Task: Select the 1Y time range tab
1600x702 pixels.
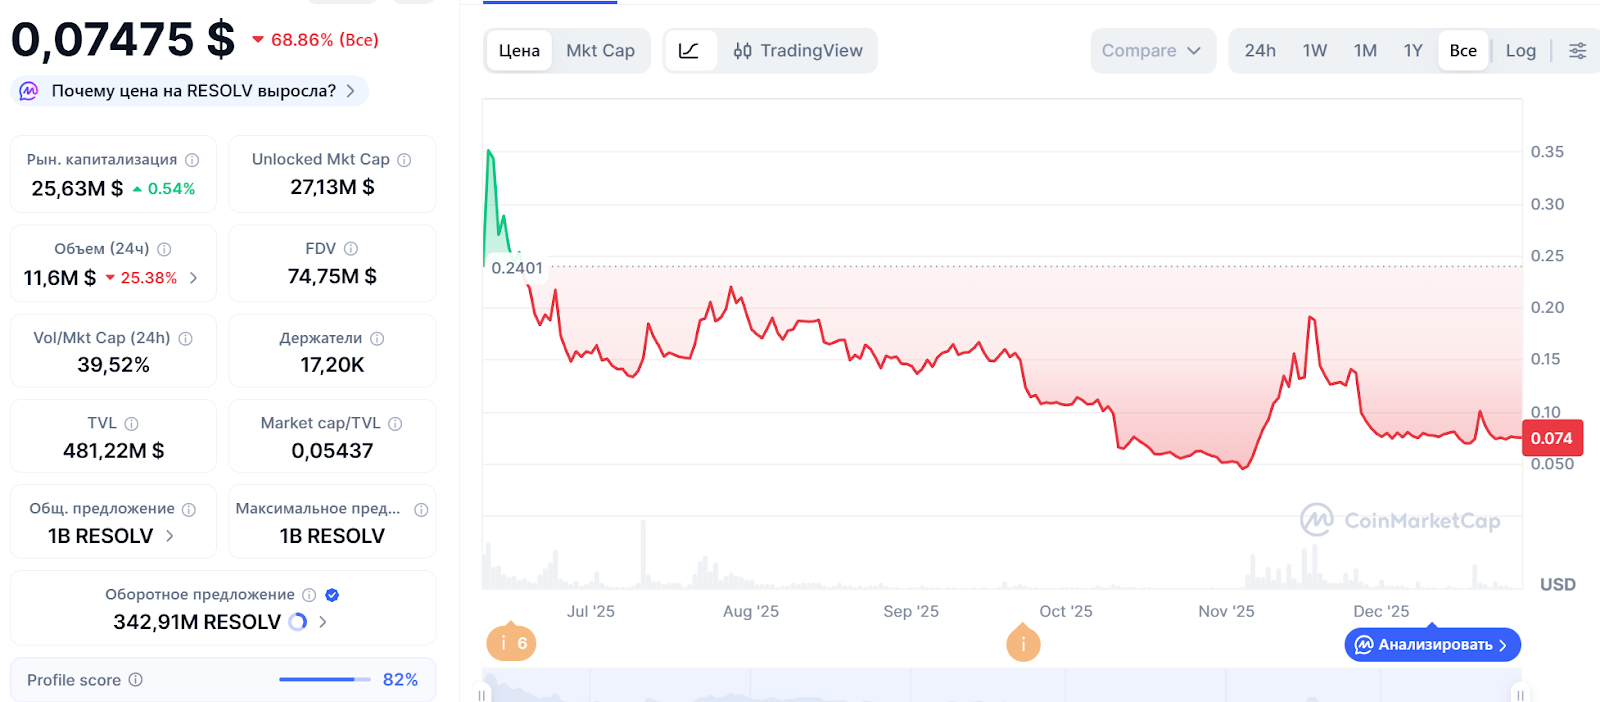Action: (x=1412, y=51)
